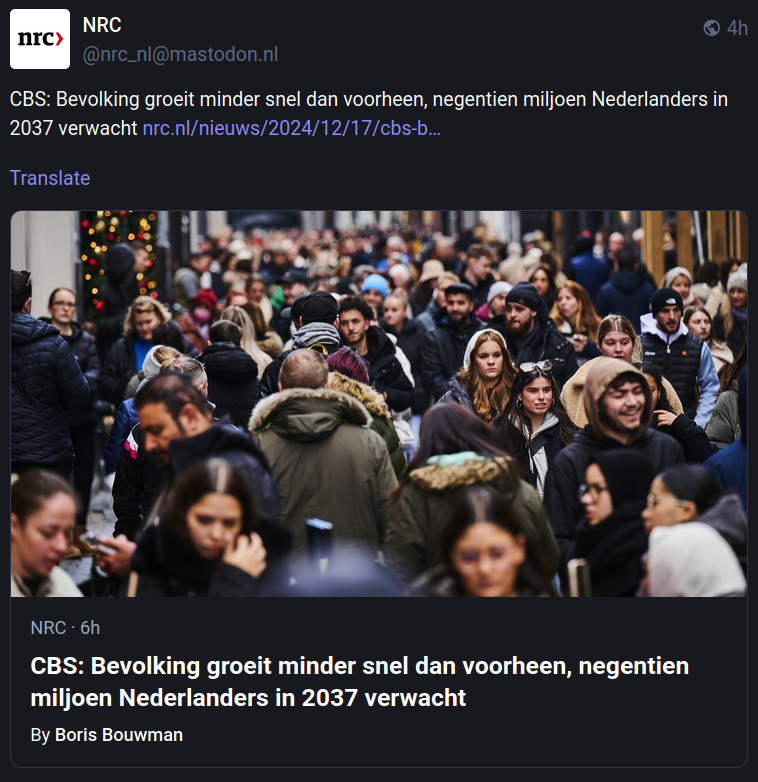Click the globe public visibility icon
Image resolution: width=758 pixels, height=782 pixels.
[712, 28]
